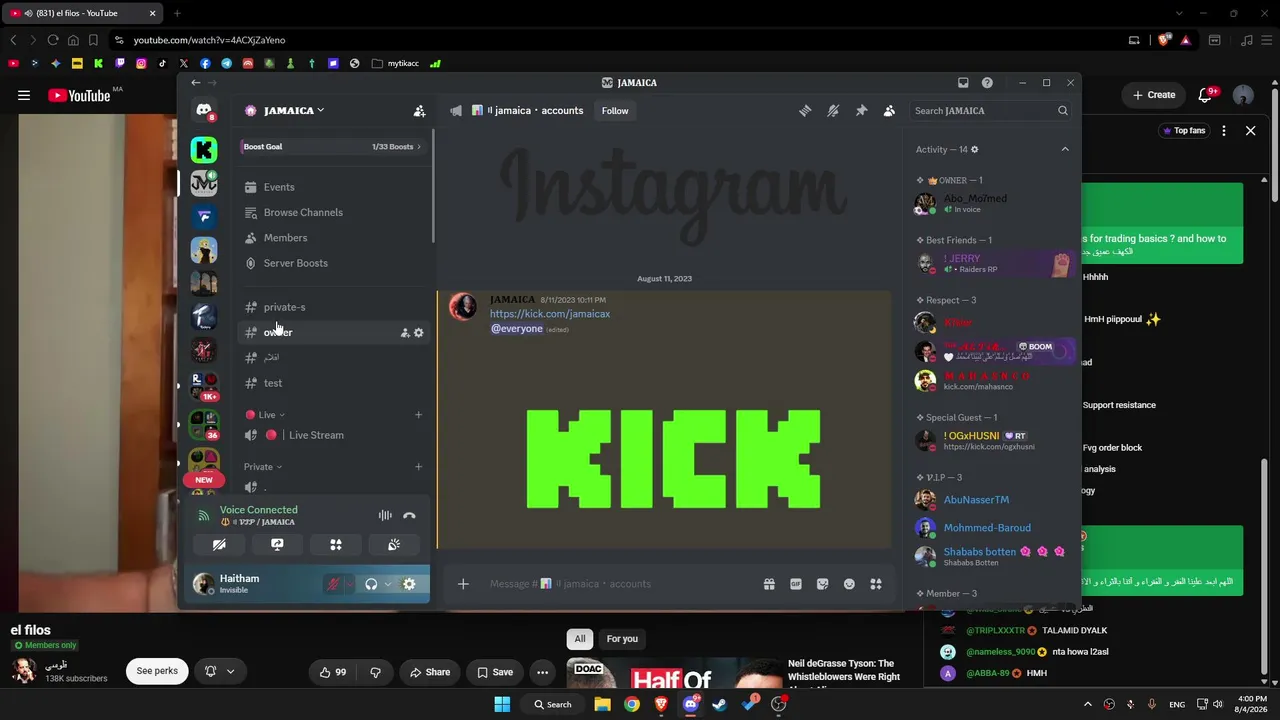
Task: Open the gift icon in message bar
Action: pyautogui.click(x=769, y=584)
